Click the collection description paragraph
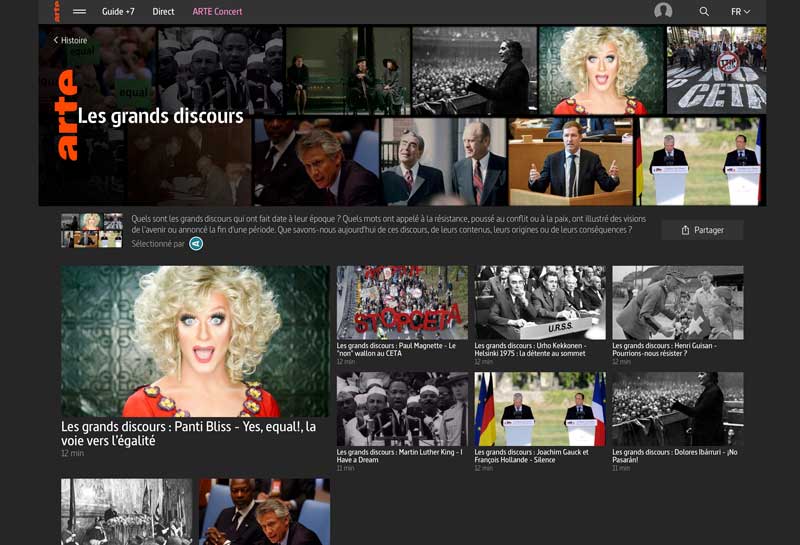 [388, 224]
